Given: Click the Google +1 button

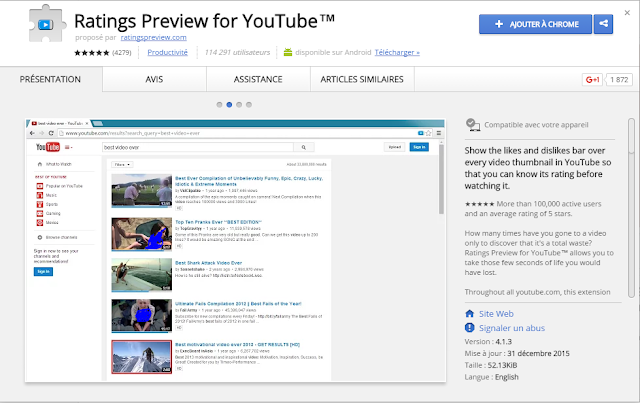Looking at the screenshot, I should [x=592, y=80].
